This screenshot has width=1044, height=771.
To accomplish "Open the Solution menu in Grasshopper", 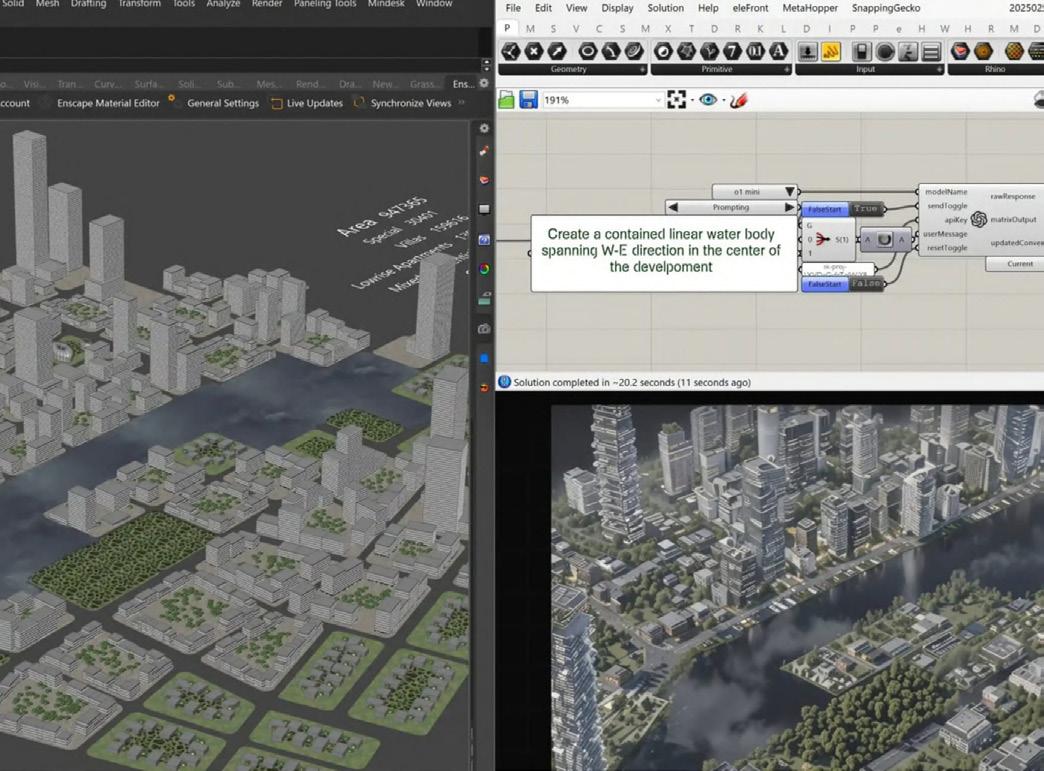I will (665, 8).
